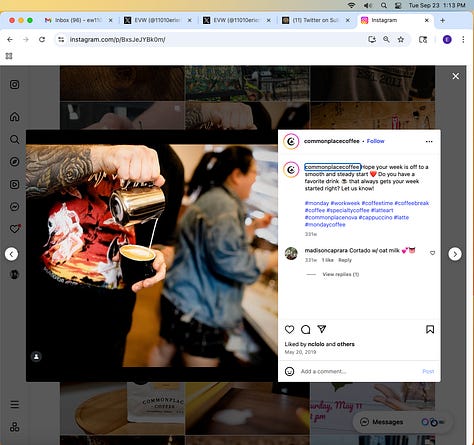This screenshot has height=445, width=474.
Task: Click the #commonplacenova hashtag
Action: pyautogui.click(x=331, y=217)
